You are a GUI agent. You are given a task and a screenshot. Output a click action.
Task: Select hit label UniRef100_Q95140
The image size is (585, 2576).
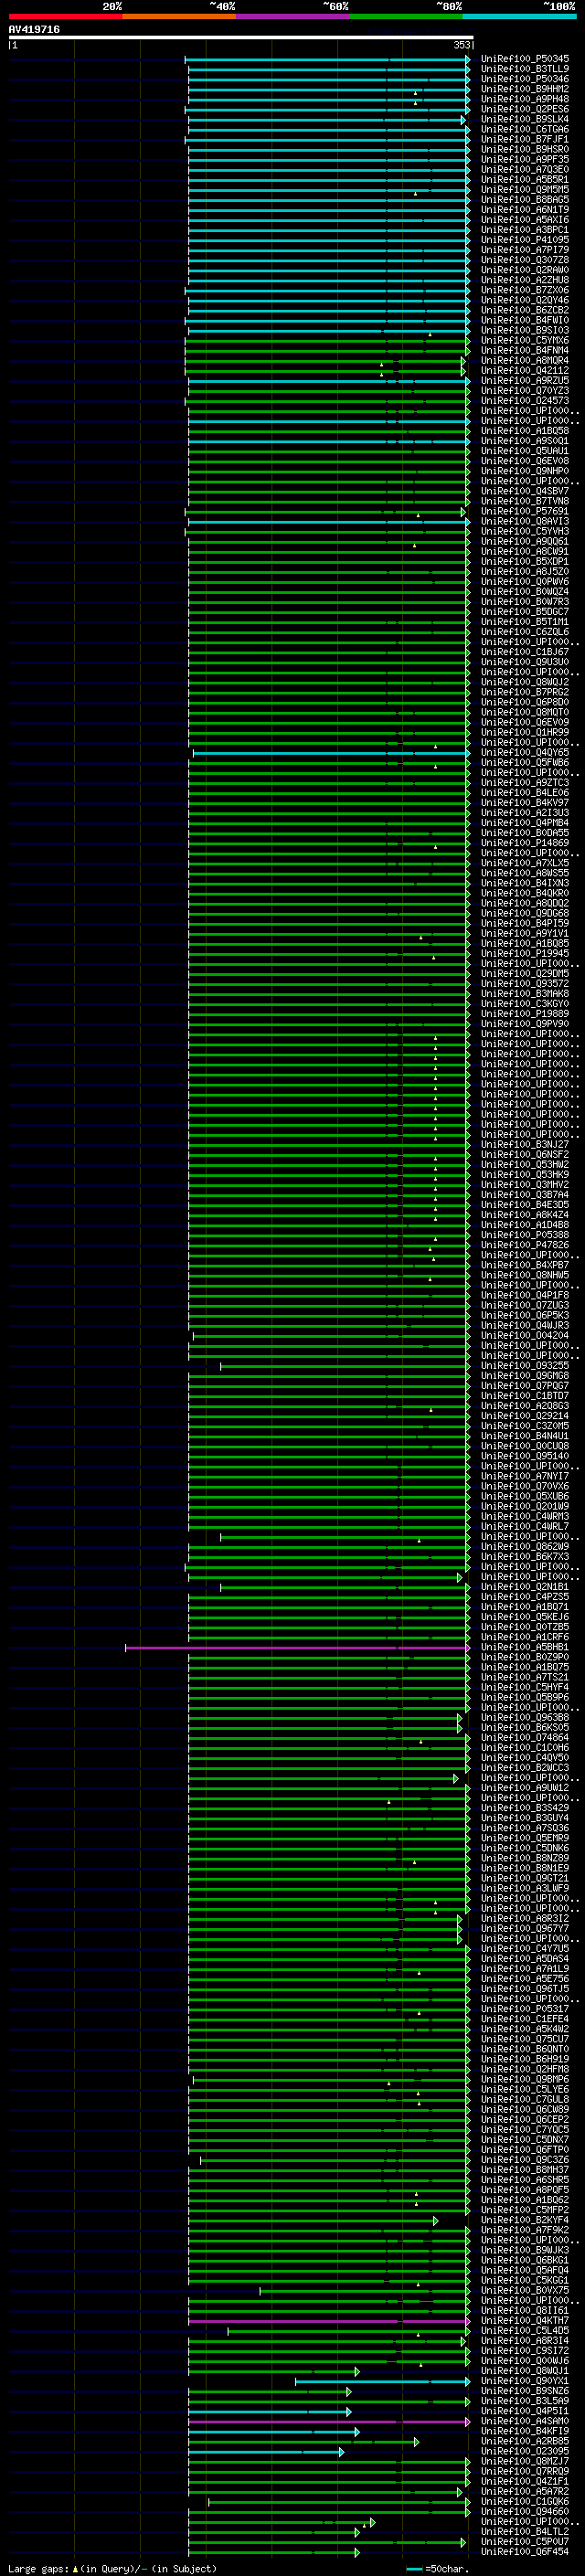[x=525, y=1456]
